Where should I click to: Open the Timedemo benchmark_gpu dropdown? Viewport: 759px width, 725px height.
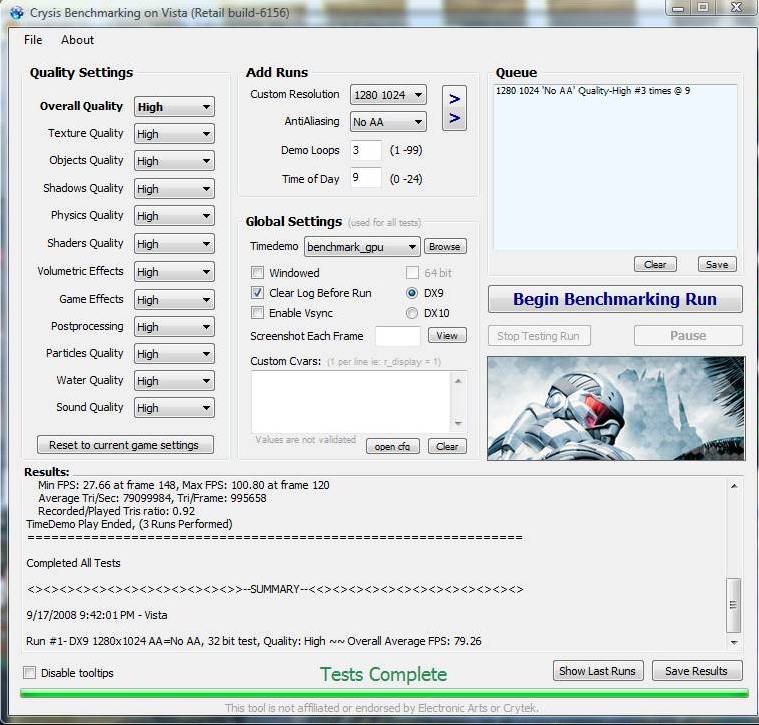click(x=362, y=247)
